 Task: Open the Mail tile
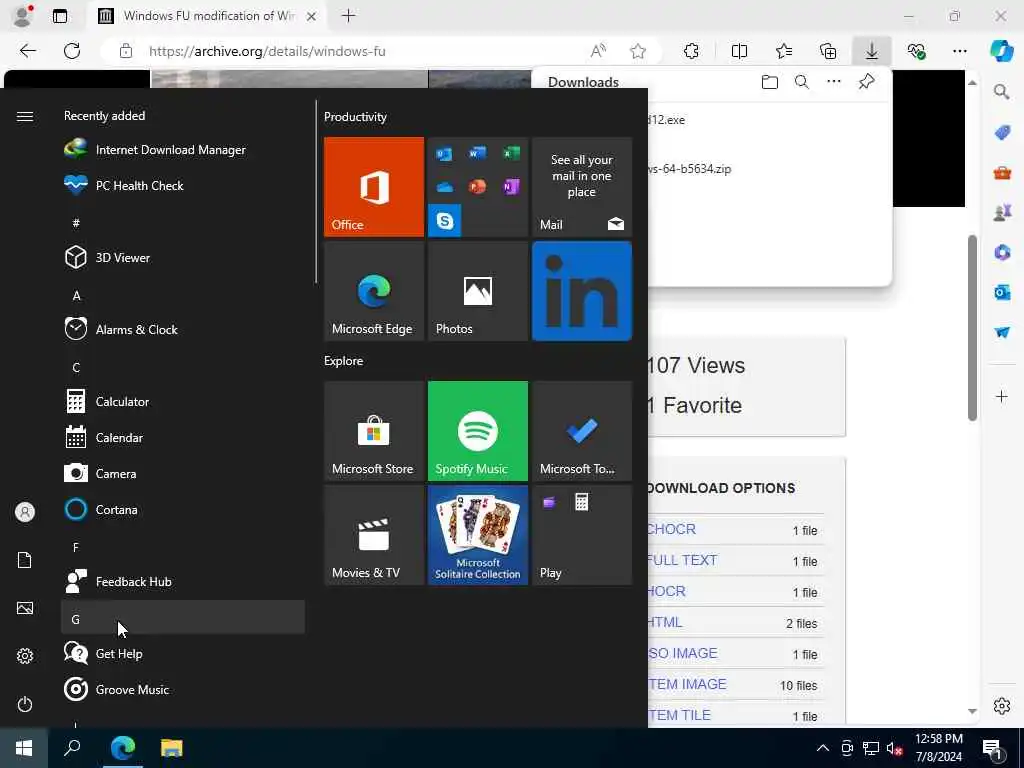[x=582, y=187]
